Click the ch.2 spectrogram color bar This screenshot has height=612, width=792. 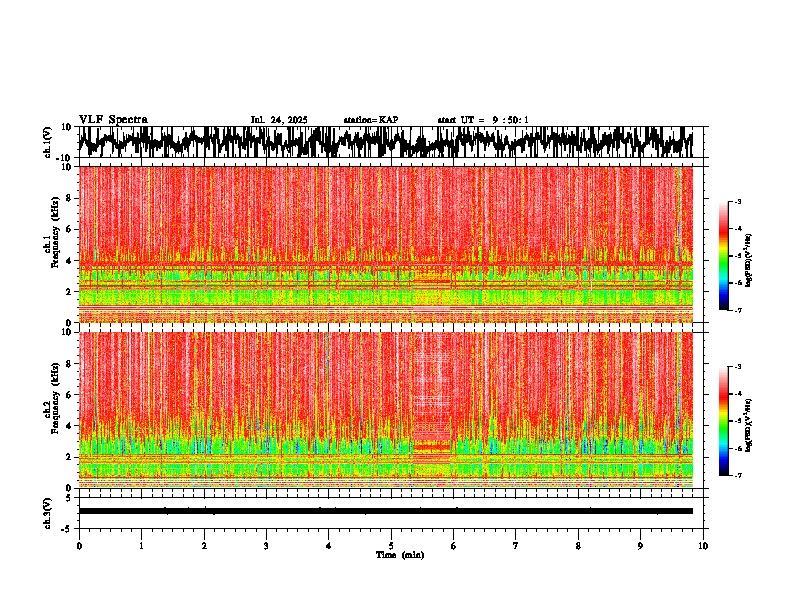723,421
